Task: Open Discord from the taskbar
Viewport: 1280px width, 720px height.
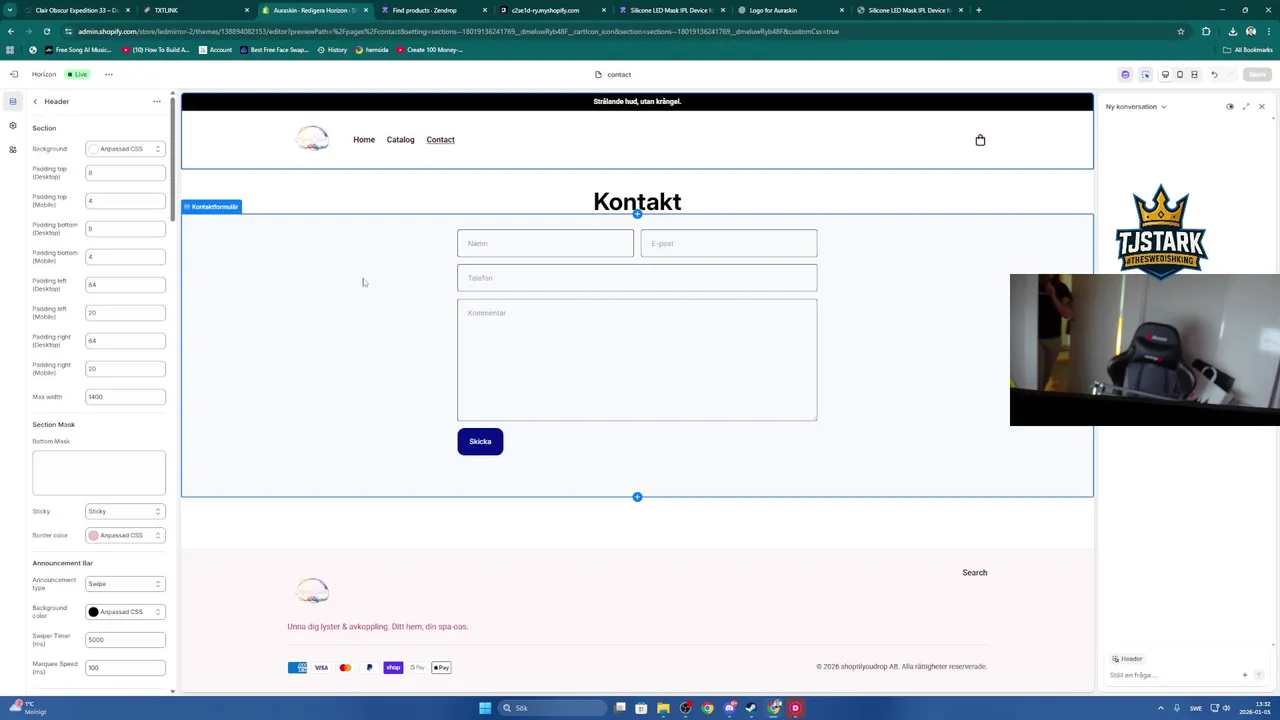Action: (730, 708)
